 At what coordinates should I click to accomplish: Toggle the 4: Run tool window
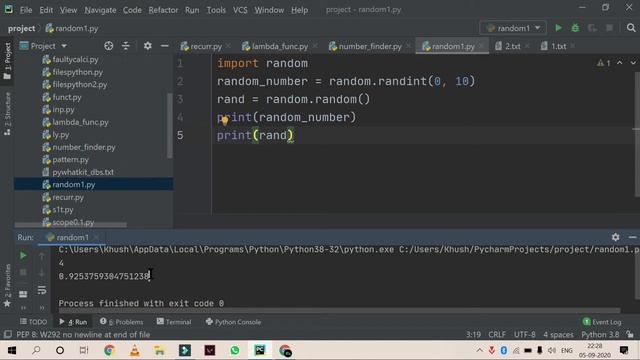pyautogui.click(x=73, y=322)
